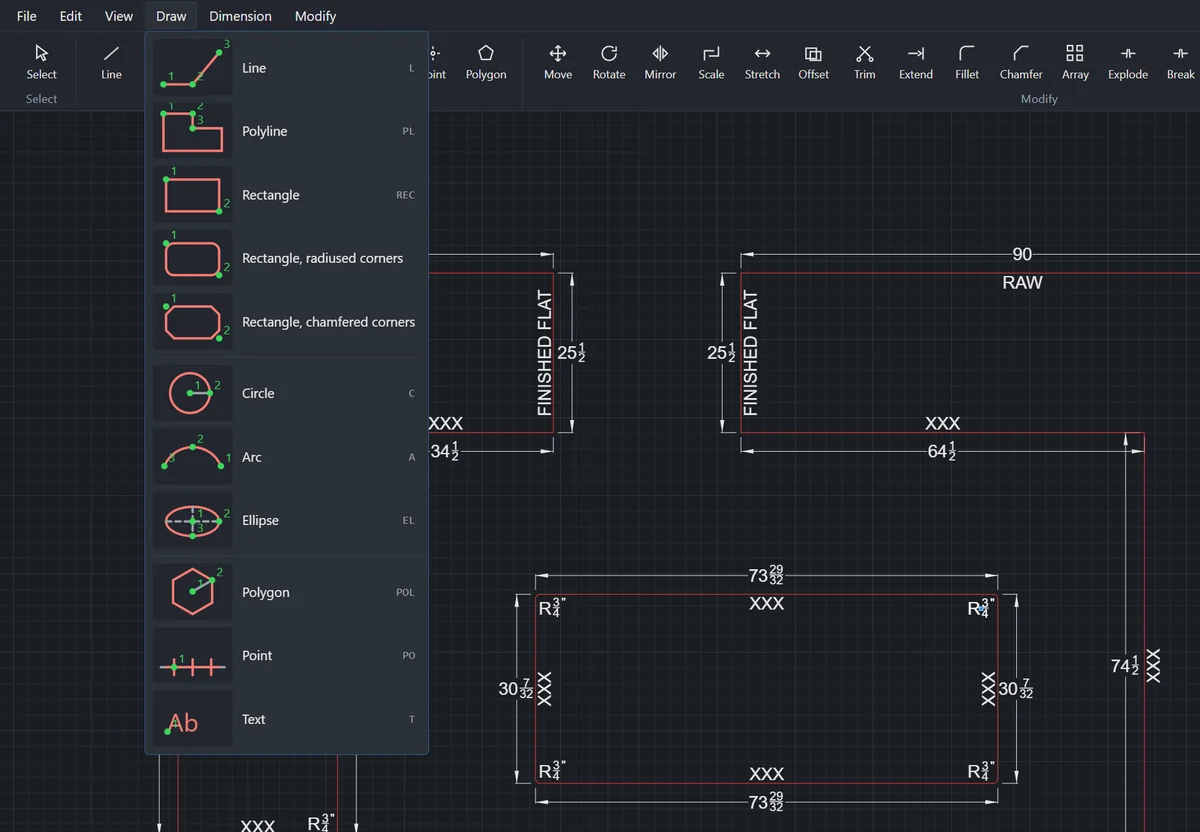Screen dimensions: 1200x832
Task: Pick the Line tool in the toolbar
Action: coord(111,62)
